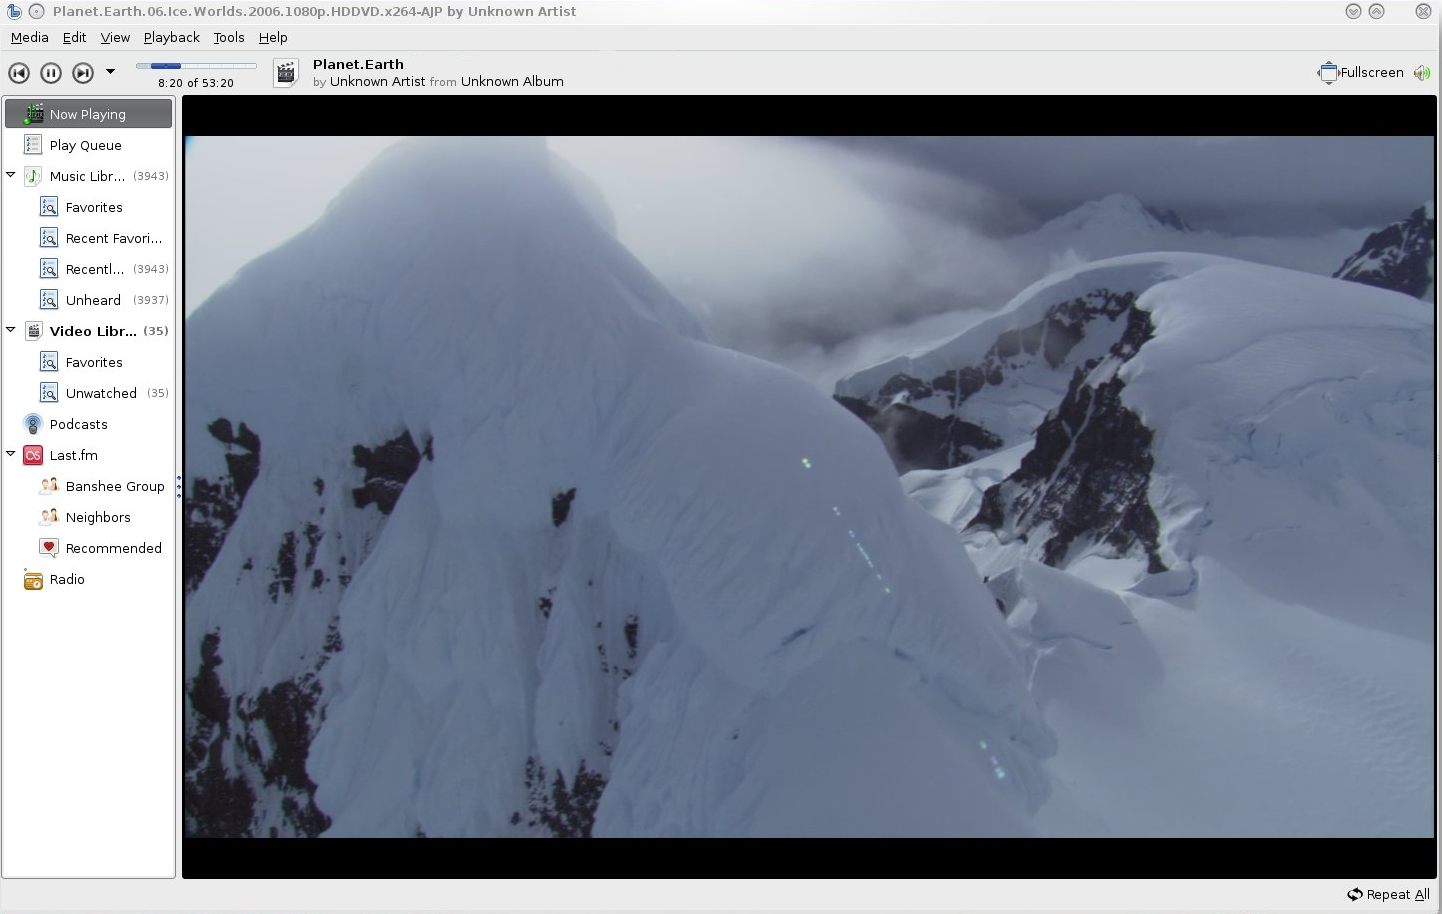Click the Planet.Earth track title
Viewport: 1442px width, 914px height.
tap(358, 64)
